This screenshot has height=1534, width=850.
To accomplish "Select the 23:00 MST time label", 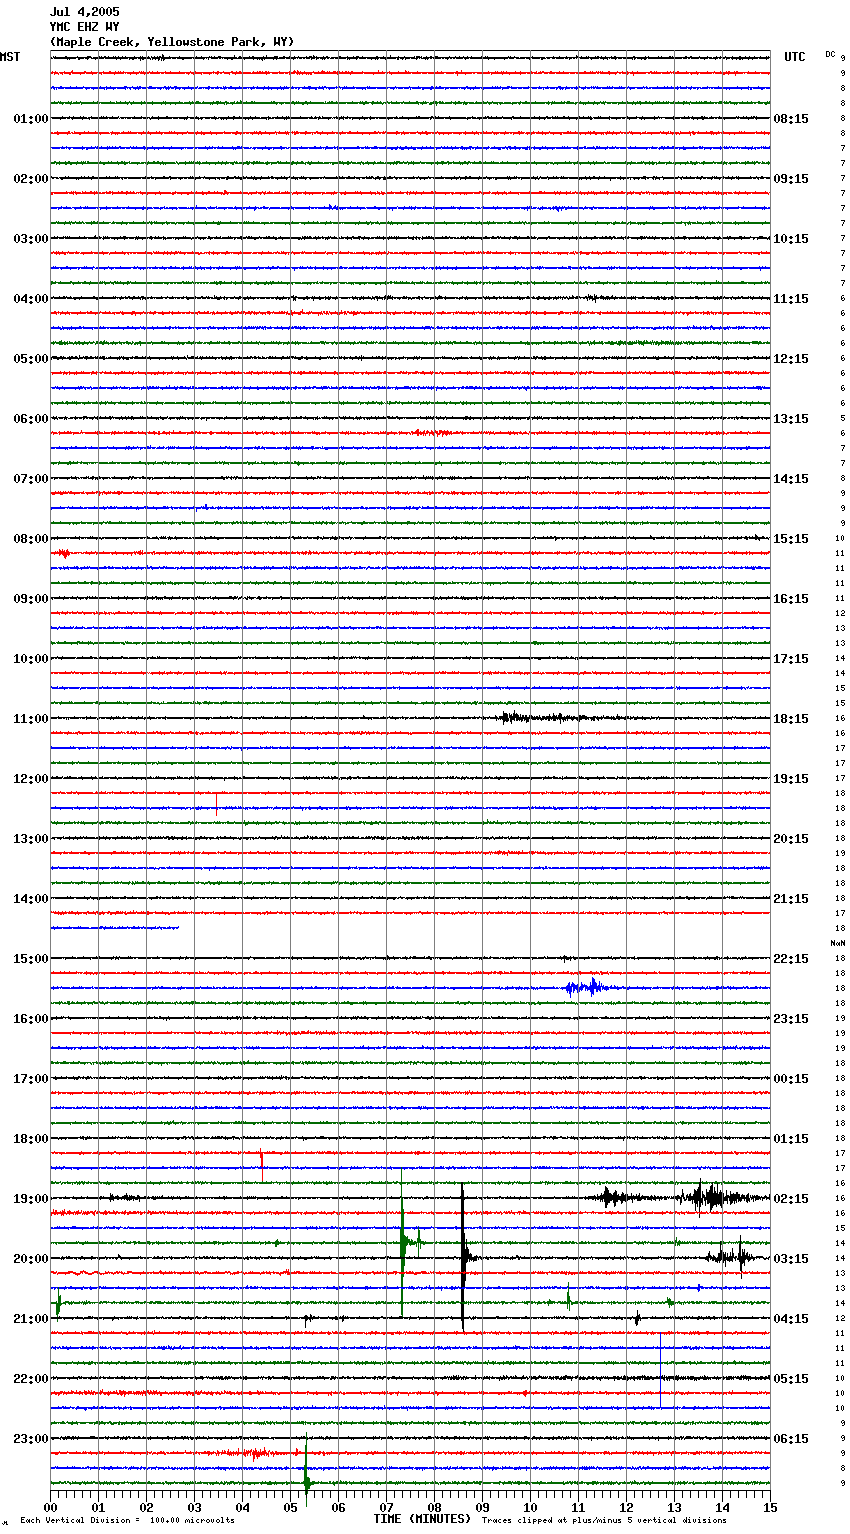I will (31, 1439).
